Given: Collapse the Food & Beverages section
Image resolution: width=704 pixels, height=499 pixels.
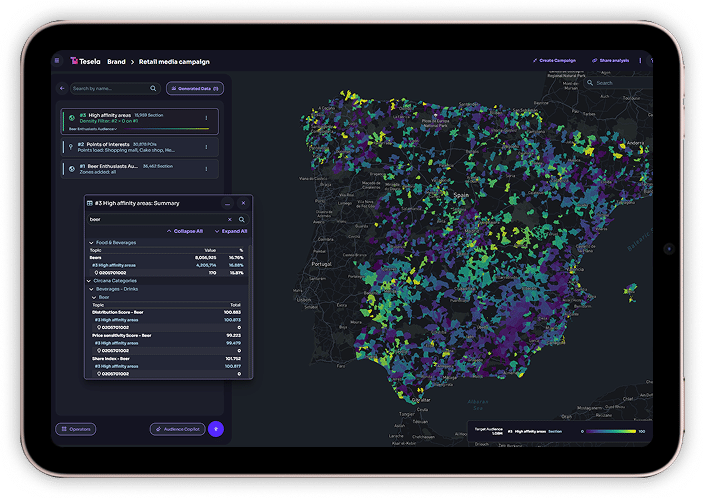Looking at the screenshot, I should pos(89,242).
